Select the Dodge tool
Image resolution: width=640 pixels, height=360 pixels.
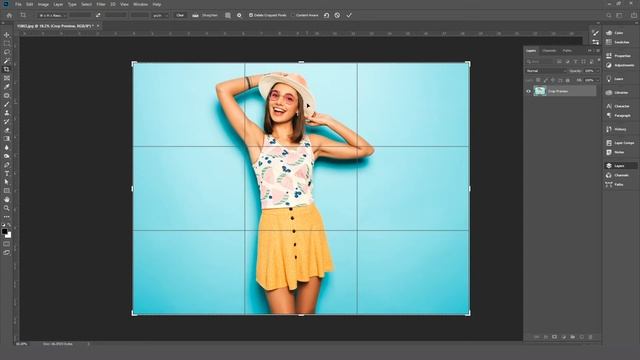coord(7,156)
